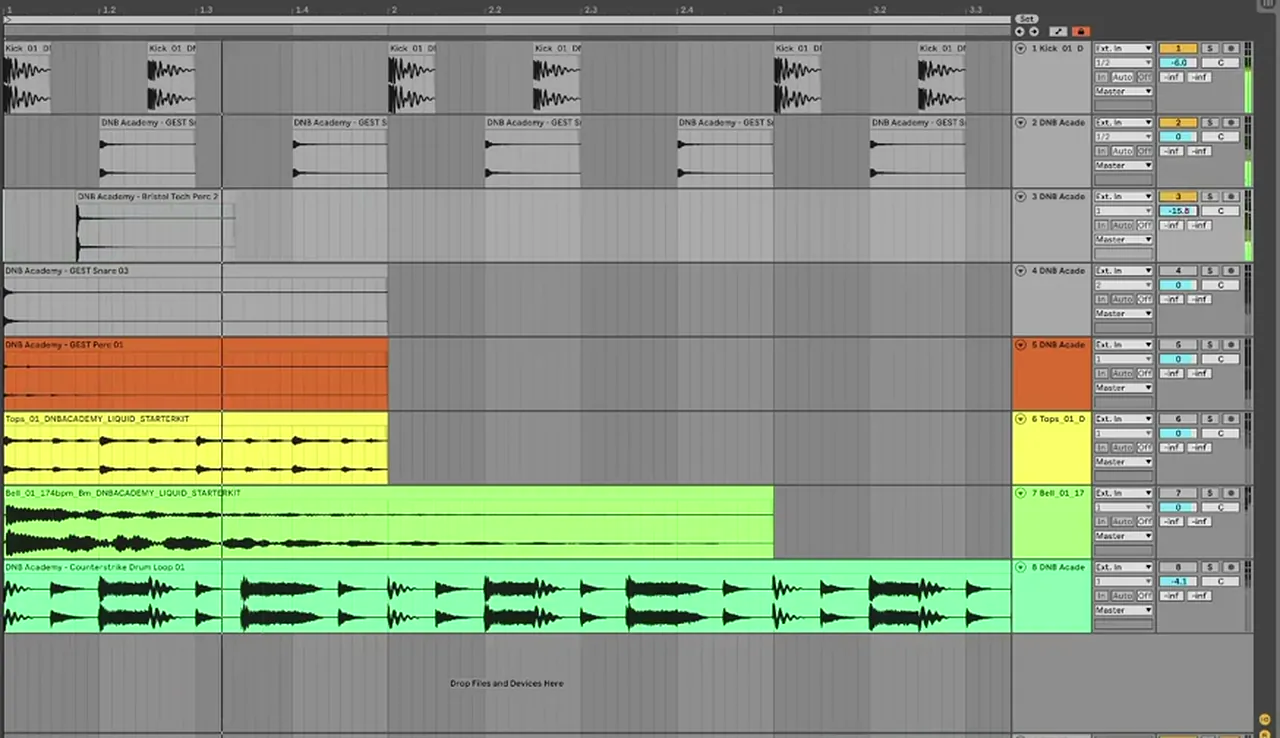Toggle the IO section show/hide icon

pyautogui.click(x=1265, y=718)
